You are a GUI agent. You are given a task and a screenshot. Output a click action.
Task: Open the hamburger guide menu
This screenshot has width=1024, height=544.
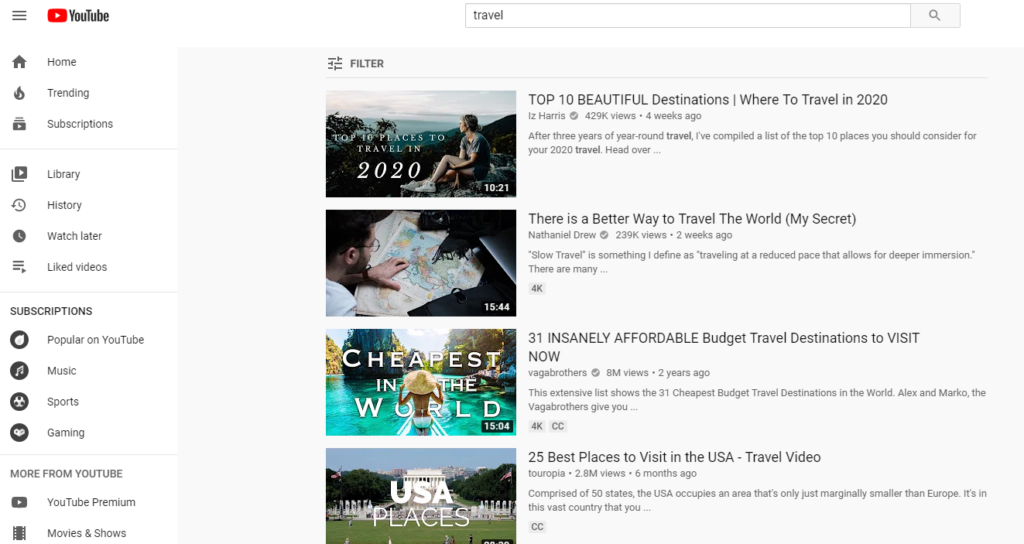coord(20,16)
